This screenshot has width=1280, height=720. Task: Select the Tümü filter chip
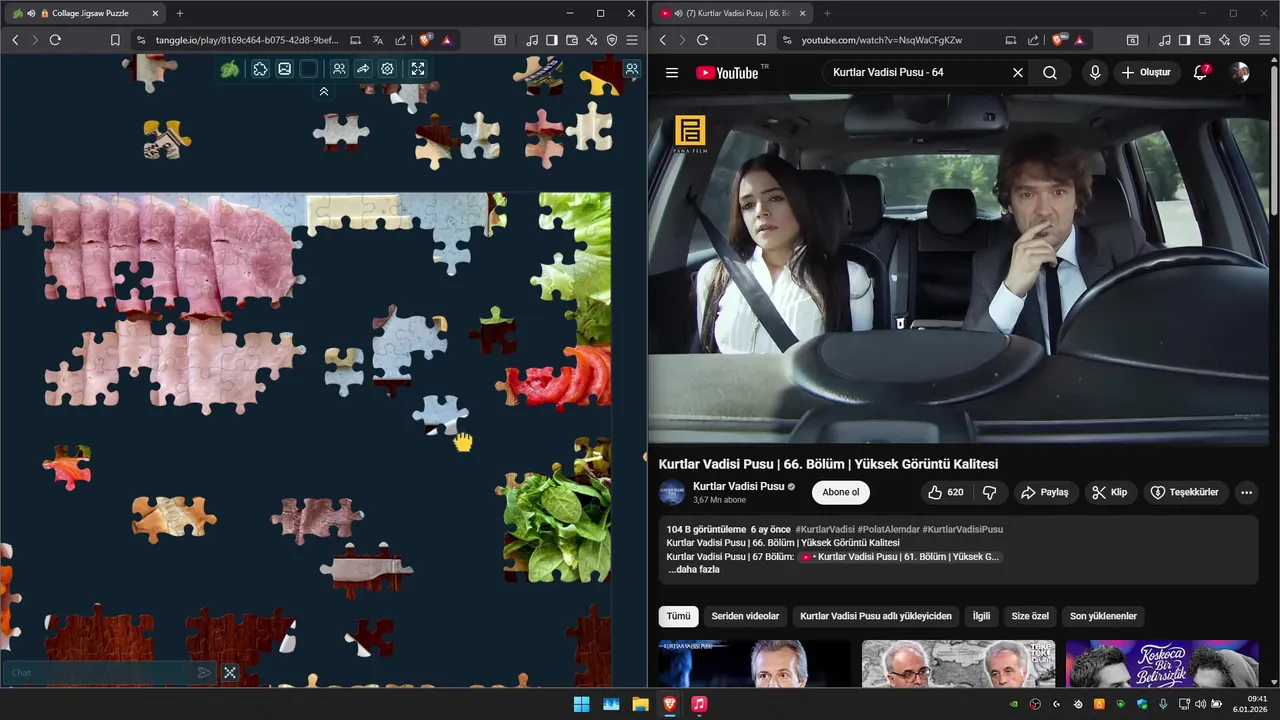pyautogui.click(x=679, y=616)
